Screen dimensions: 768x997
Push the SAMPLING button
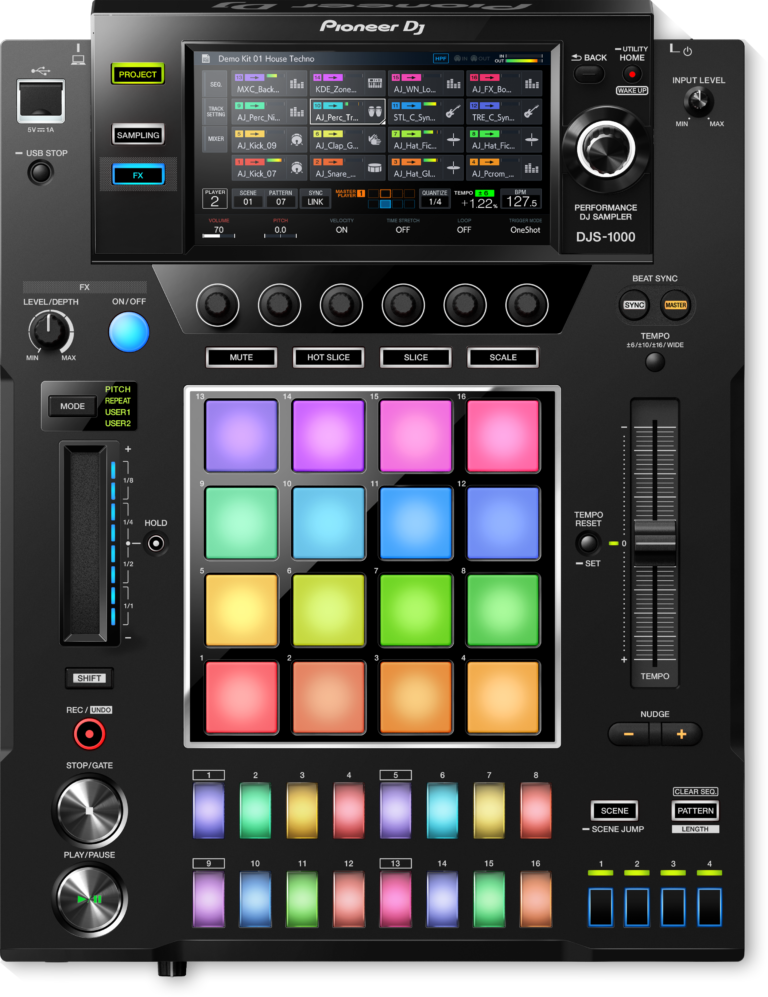pos(138,135)
